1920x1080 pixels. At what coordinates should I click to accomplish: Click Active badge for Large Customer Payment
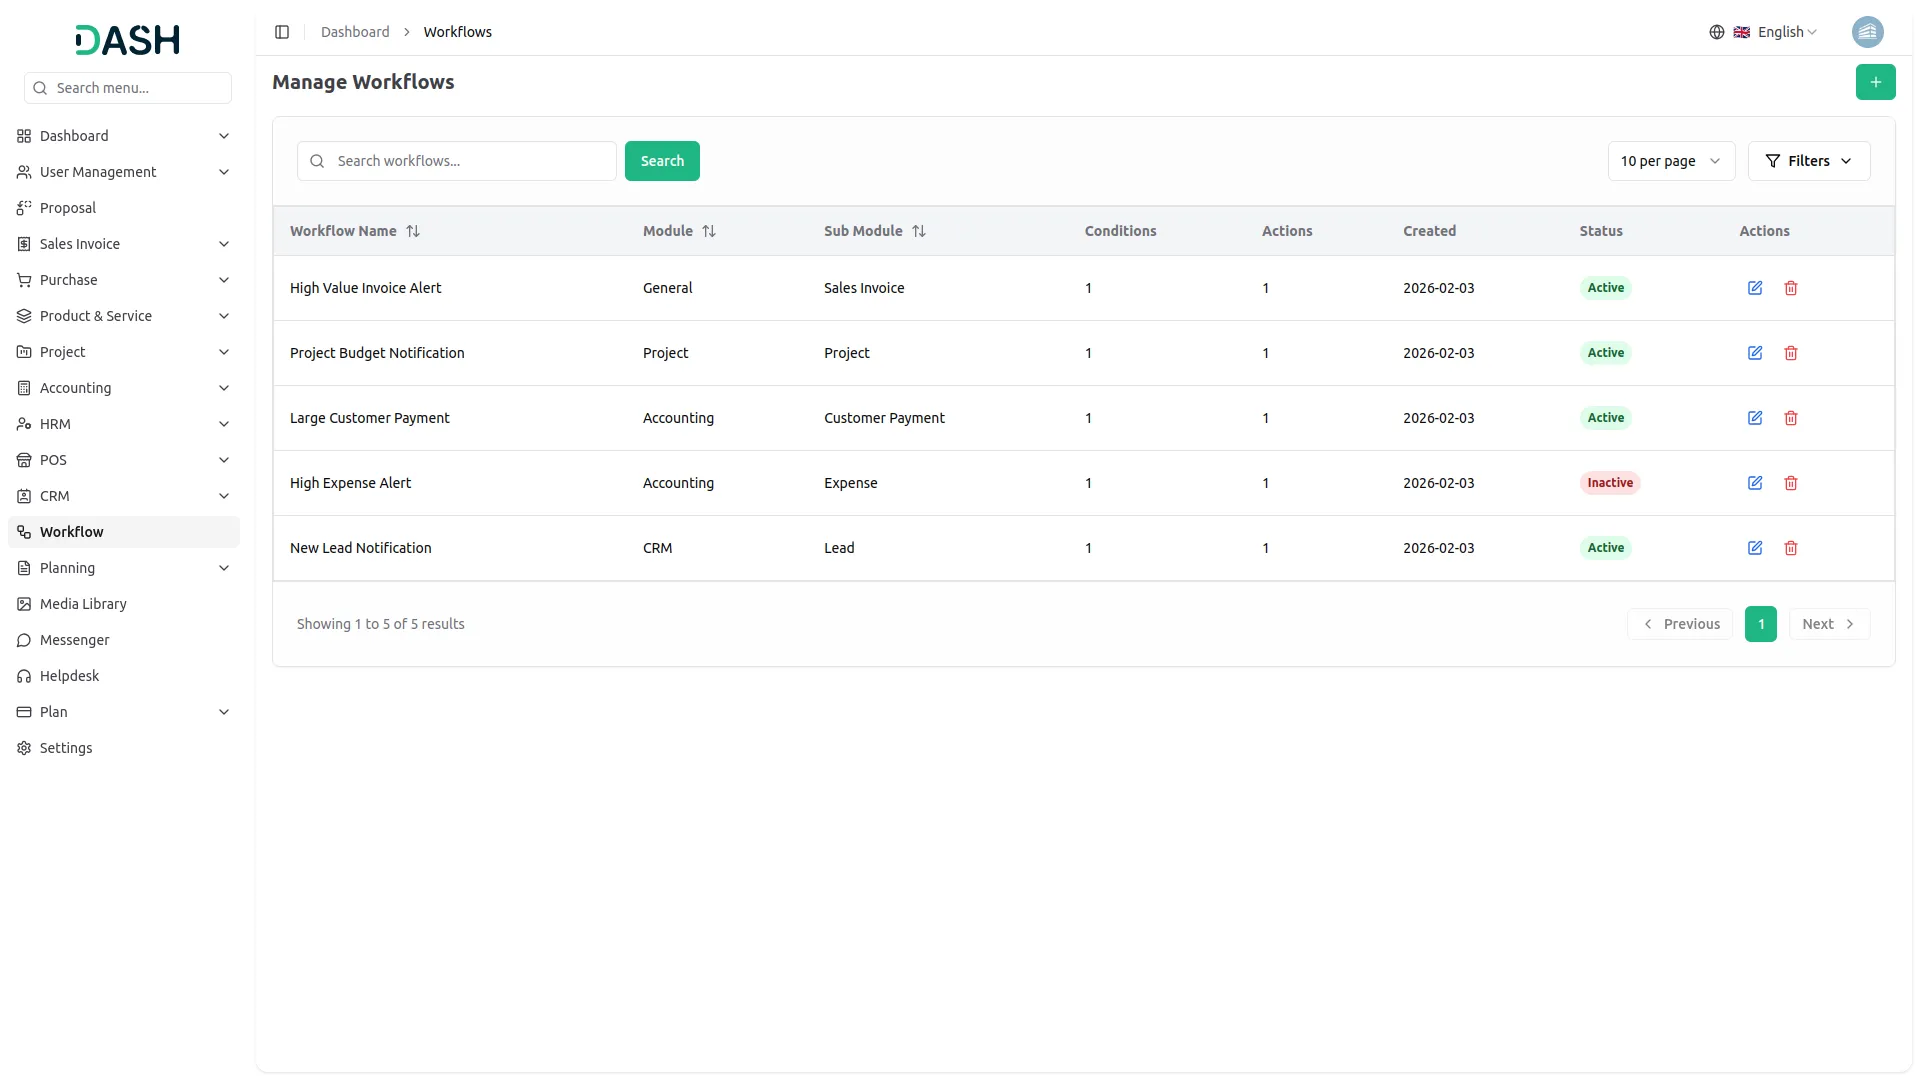pyautogui.click(x=1605, y=418)
